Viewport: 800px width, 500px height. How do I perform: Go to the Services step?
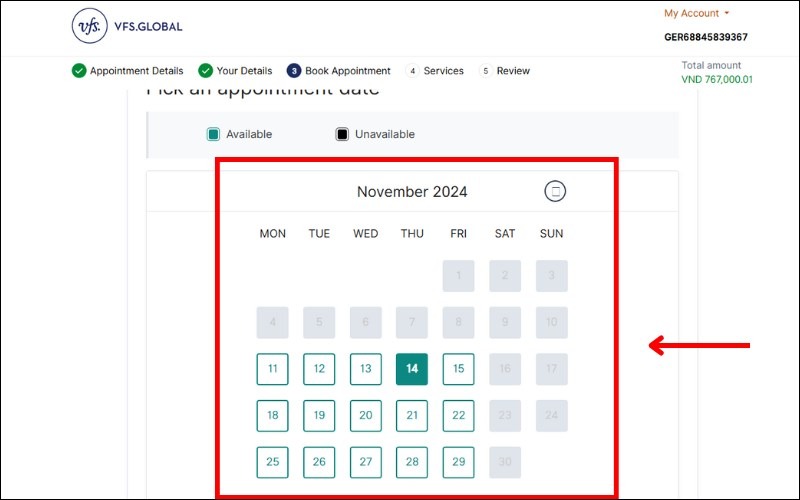(x=443, y=71)
